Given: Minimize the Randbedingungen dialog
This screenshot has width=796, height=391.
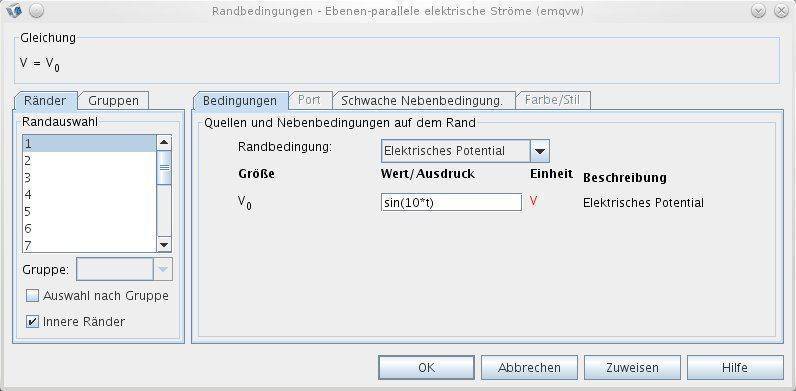Looking at the screenshot, I should [x=758, y=11].
